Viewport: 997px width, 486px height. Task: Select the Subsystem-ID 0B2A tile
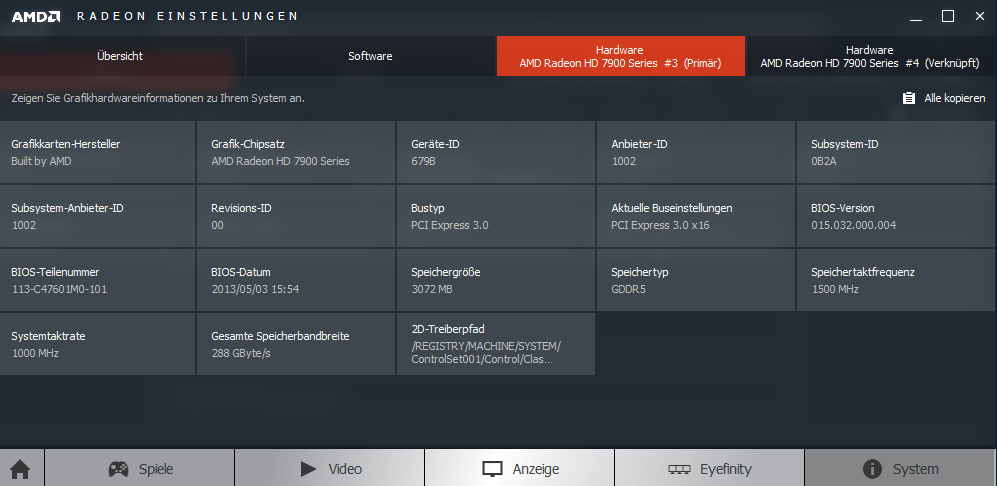897,152
